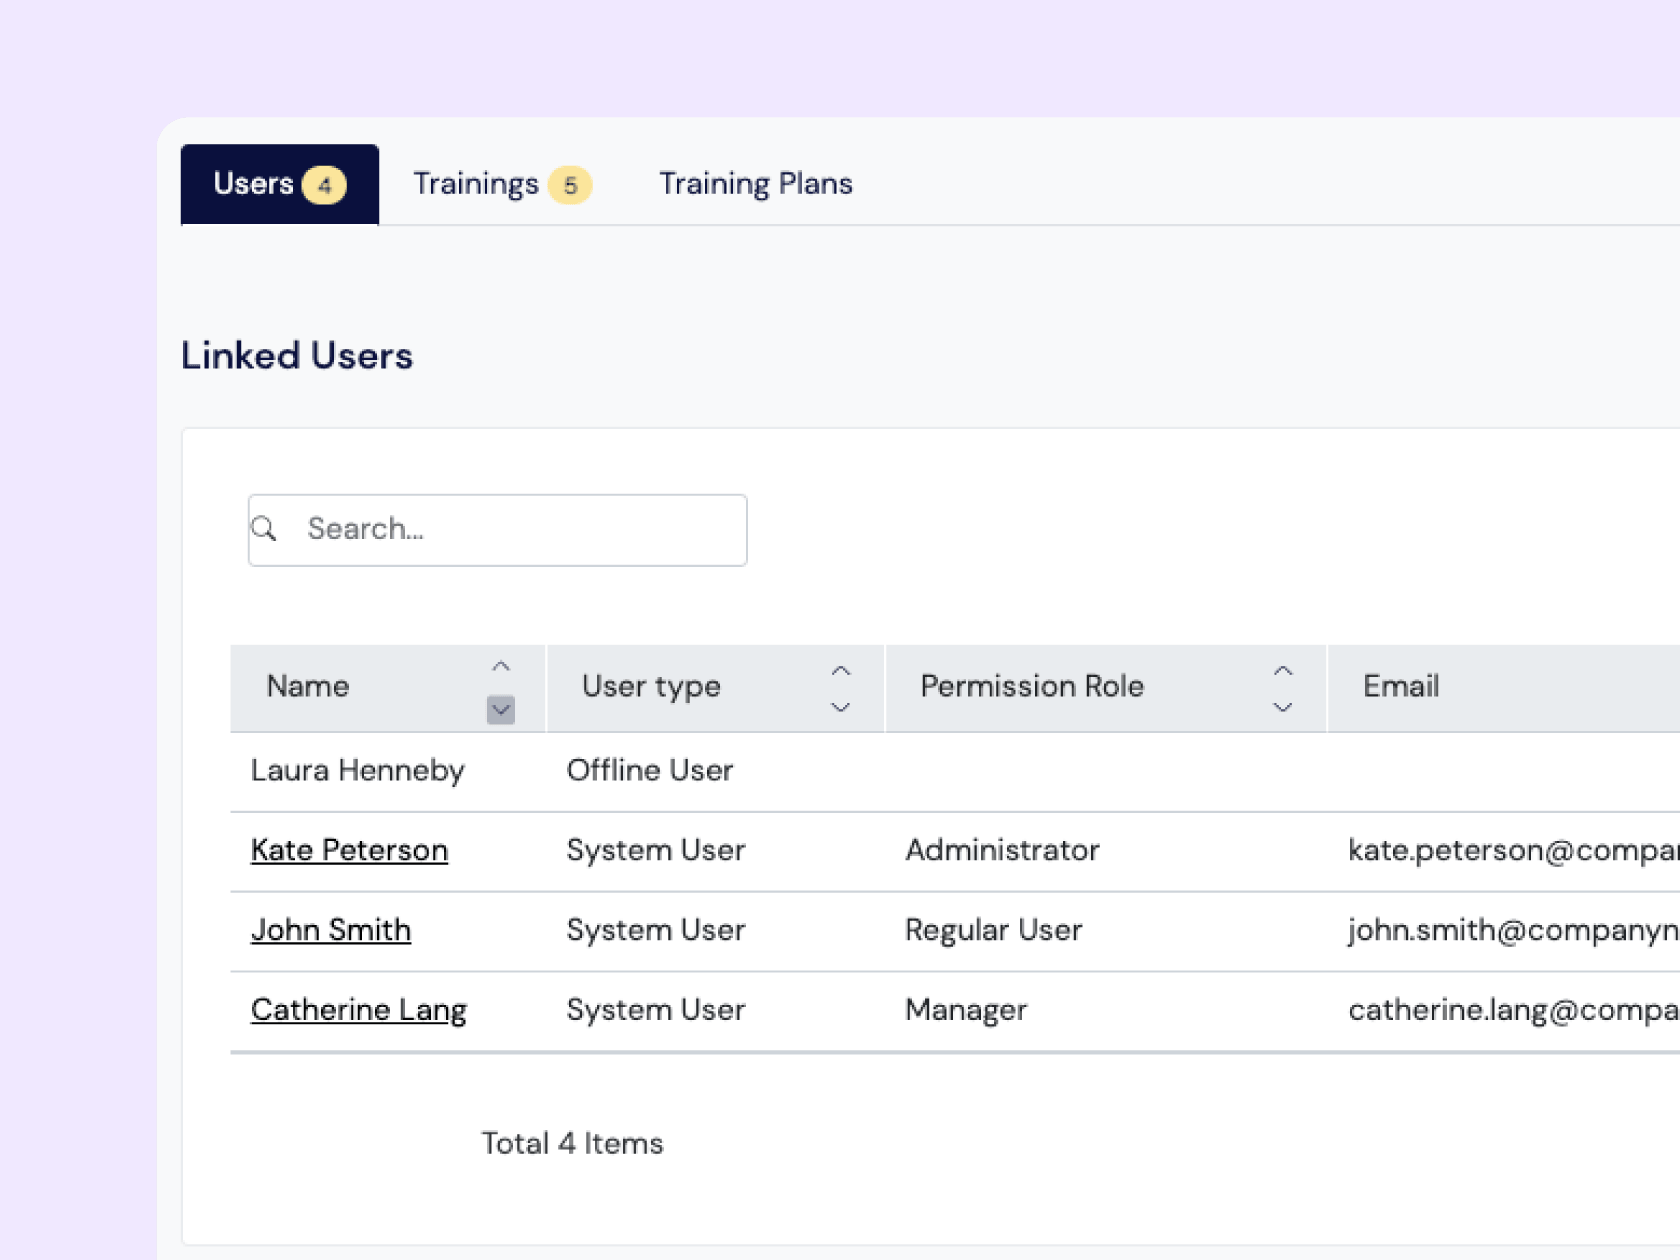1680x1260 pixels.
Task: Select the Users tab
Action: [x=255, y=183]
